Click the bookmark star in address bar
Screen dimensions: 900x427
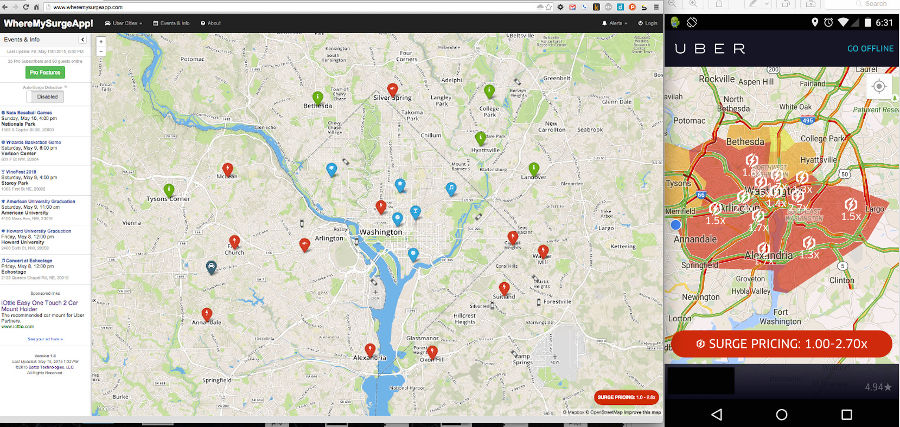click(550, 7)
